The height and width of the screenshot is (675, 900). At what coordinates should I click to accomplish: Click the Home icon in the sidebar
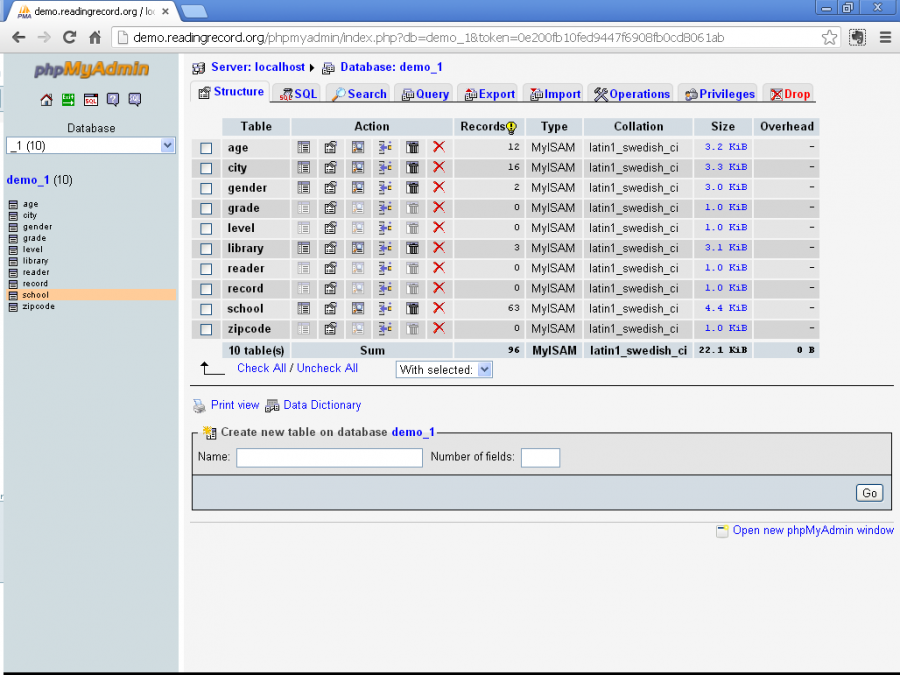[46, 100]
